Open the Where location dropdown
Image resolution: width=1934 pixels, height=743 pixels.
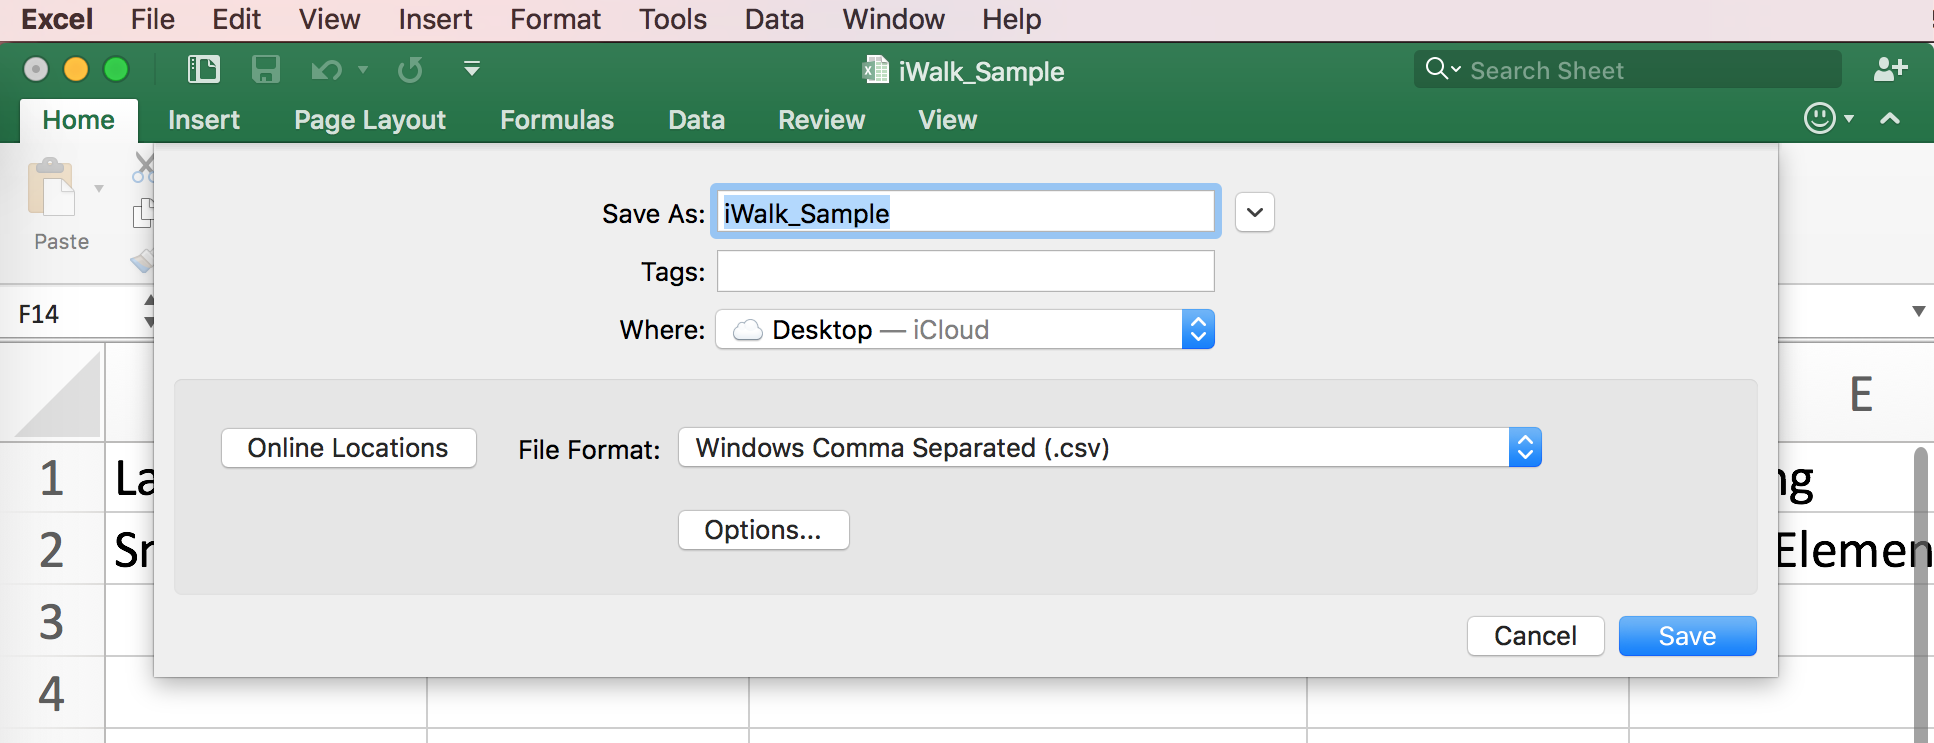[965, 329]
